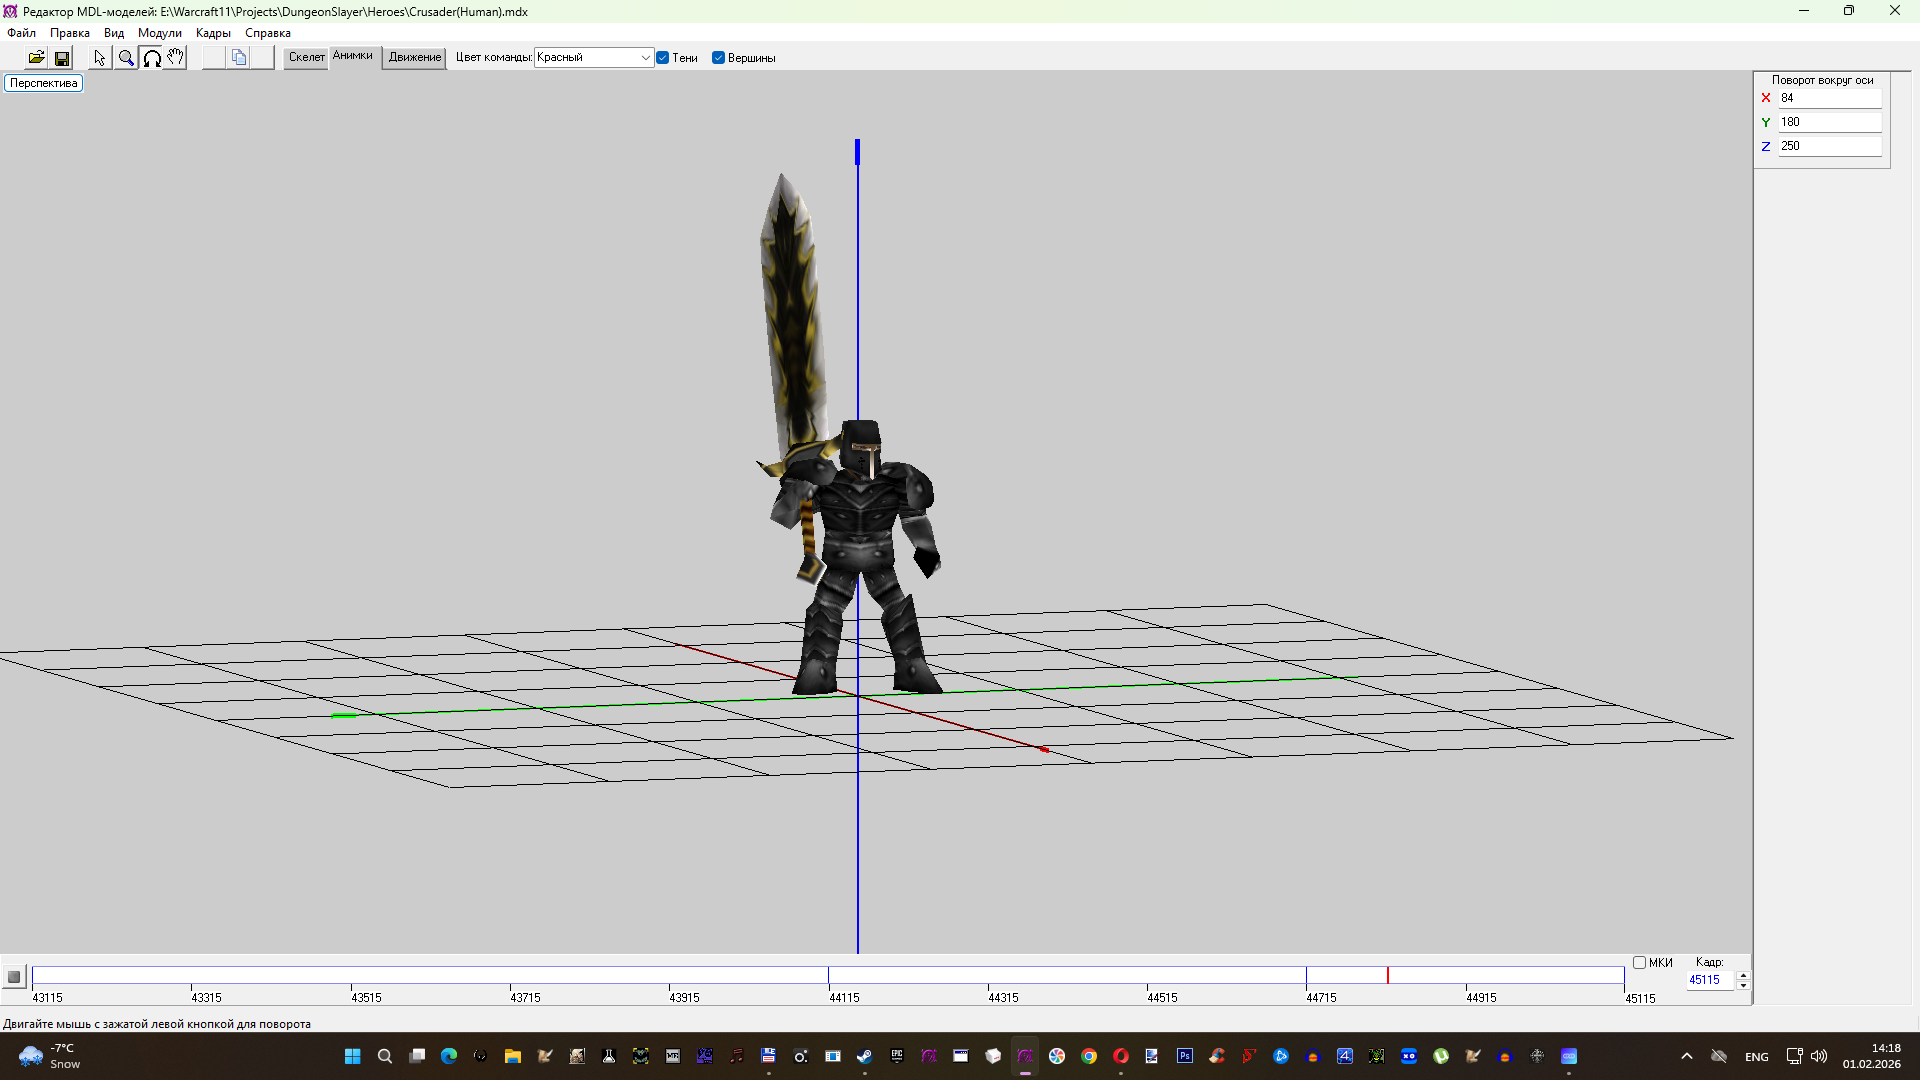The image size is (1920, 1080).
Task: Open the Справка menu
Action: click(268, 33)
